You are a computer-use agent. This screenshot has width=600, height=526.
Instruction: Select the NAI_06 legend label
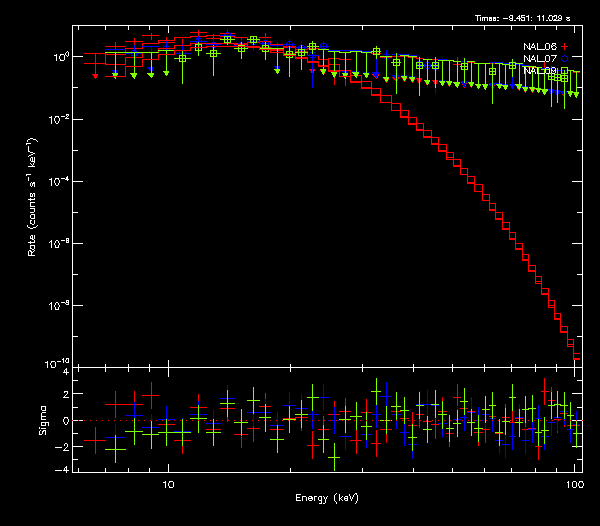point(539,47)
